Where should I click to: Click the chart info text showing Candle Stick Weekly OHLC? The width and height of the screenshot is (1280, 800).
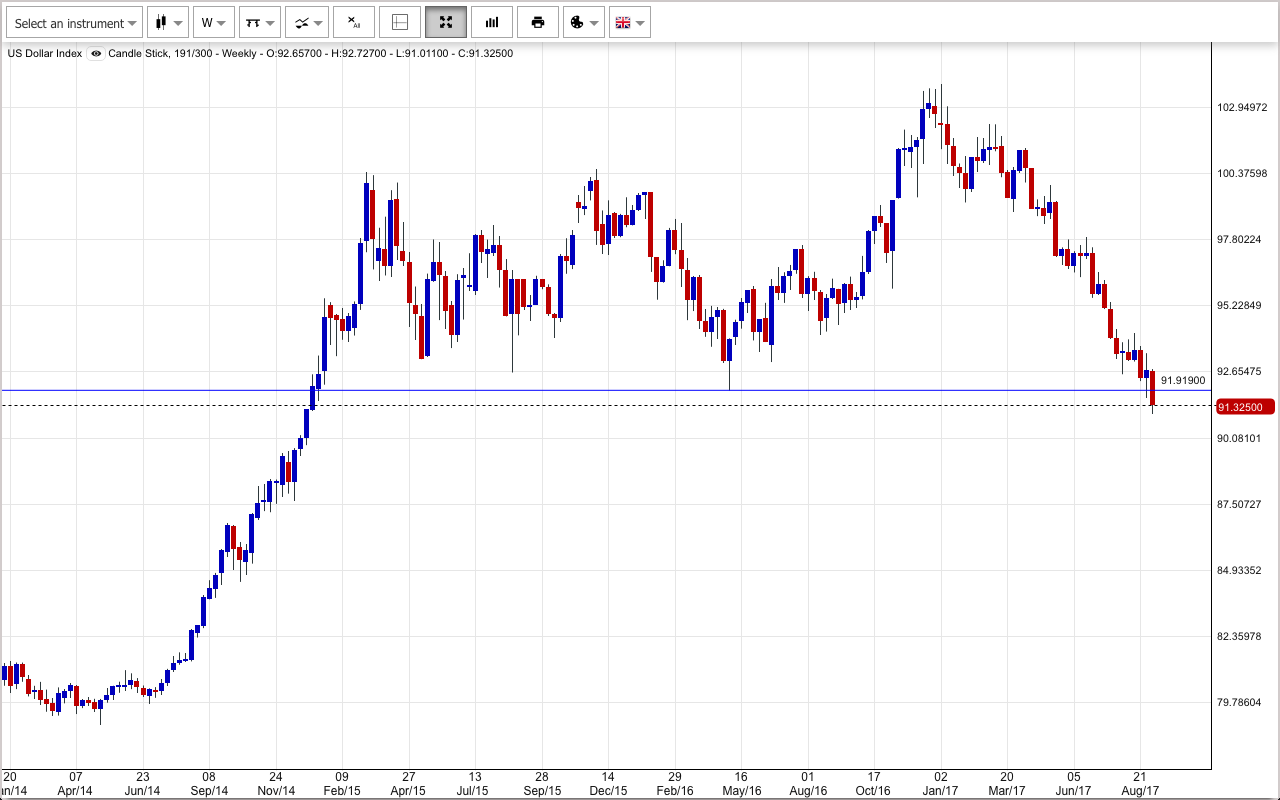[311, 54]
